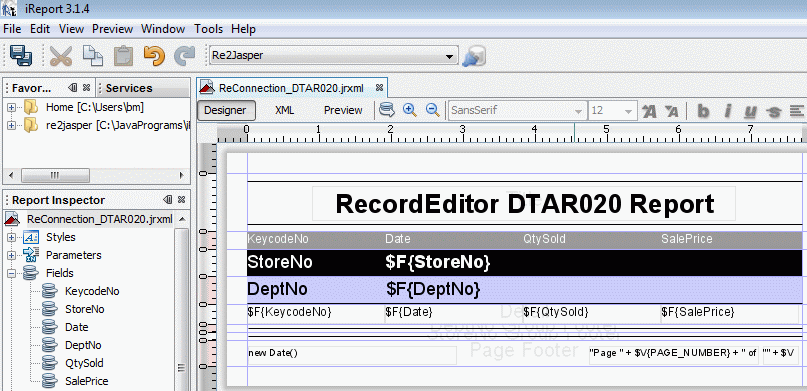This screenshot has height=391, width=807.
Task: Click the Undo arrow icon
Action: point(154,56)
